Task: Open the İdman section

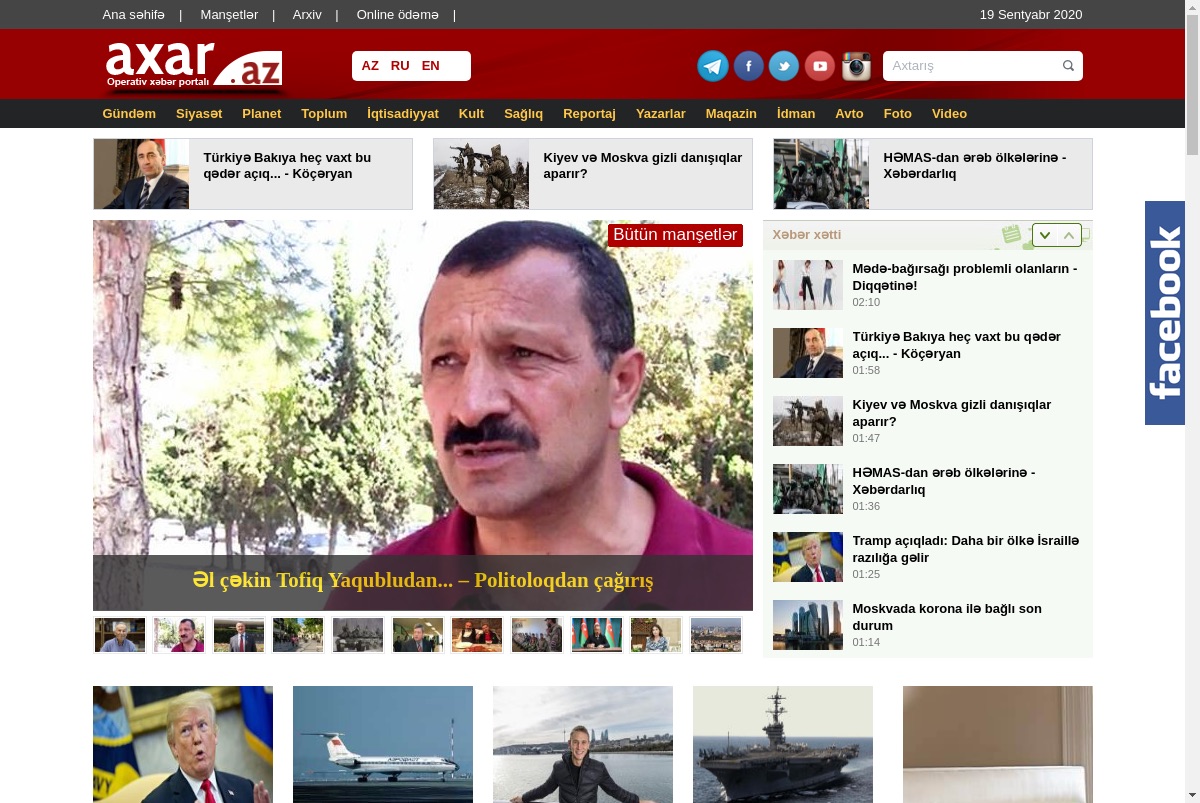Action: (796, 114)
